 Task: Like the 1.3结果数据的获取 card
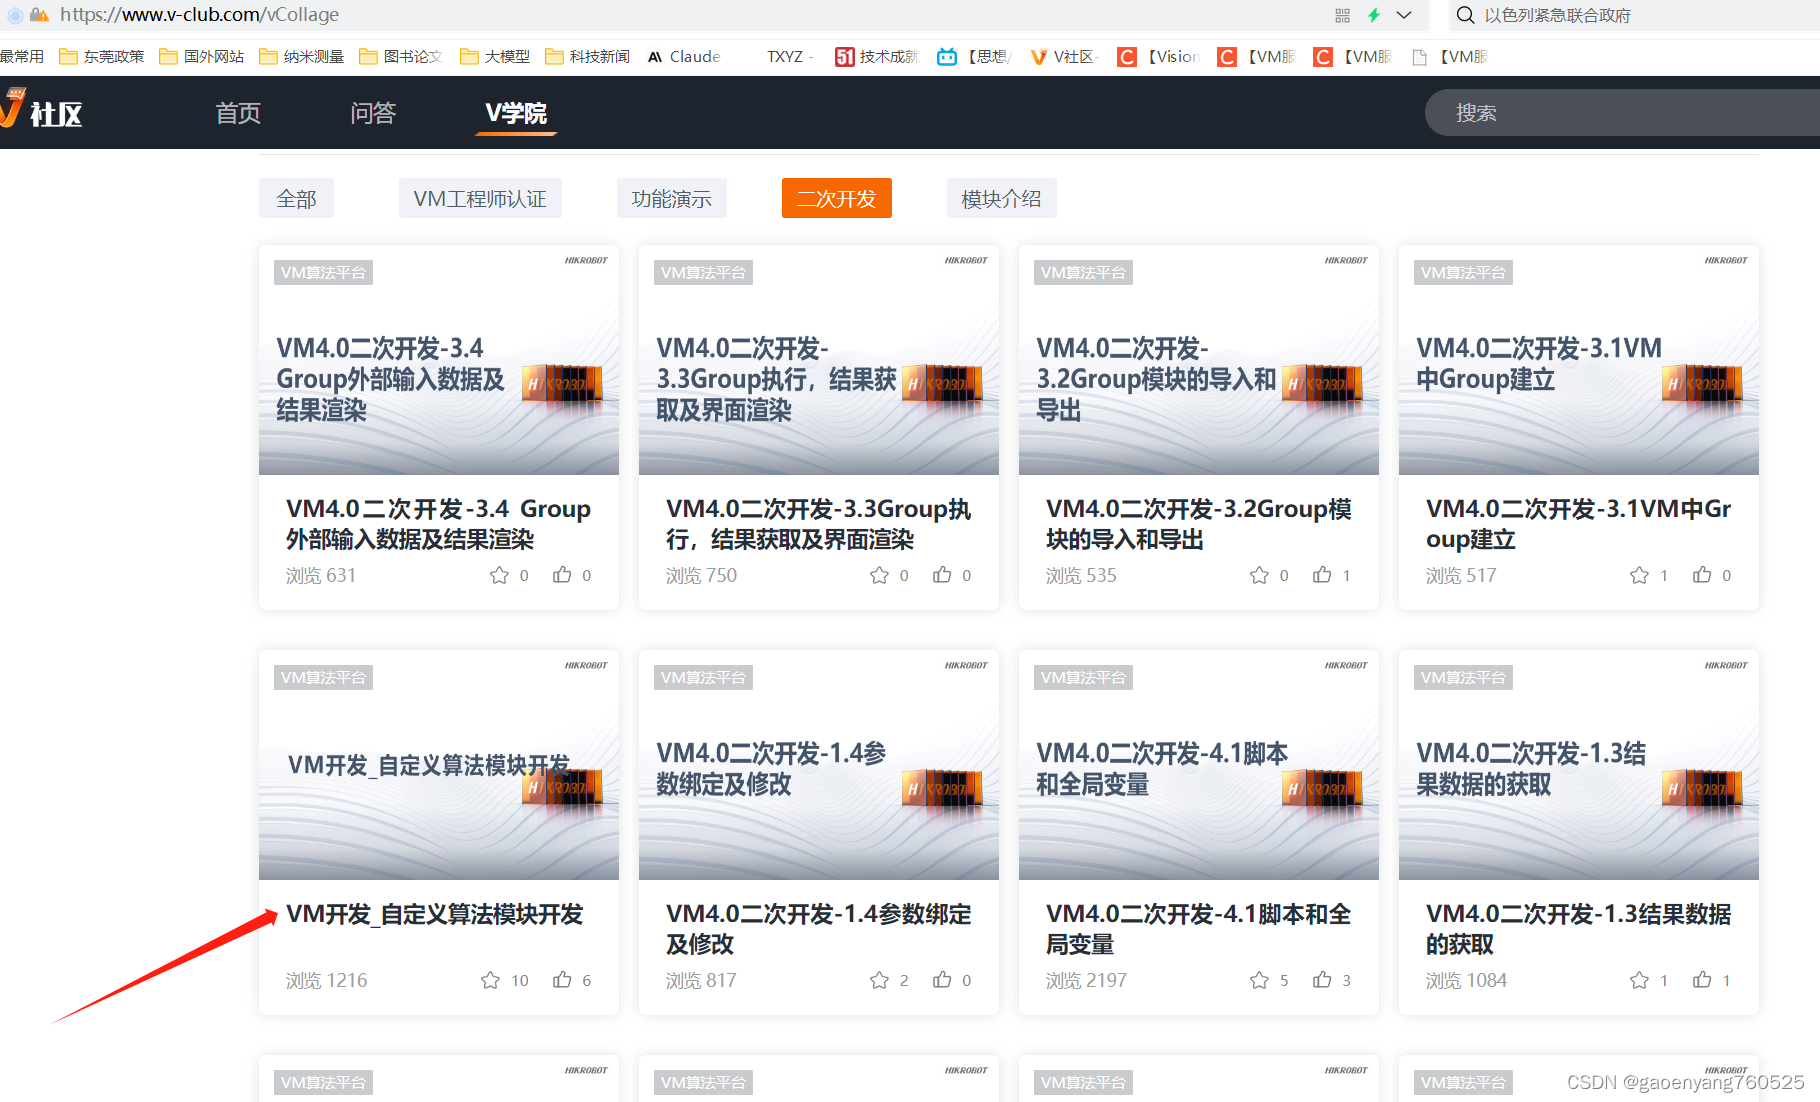[x=1702, y=979]
